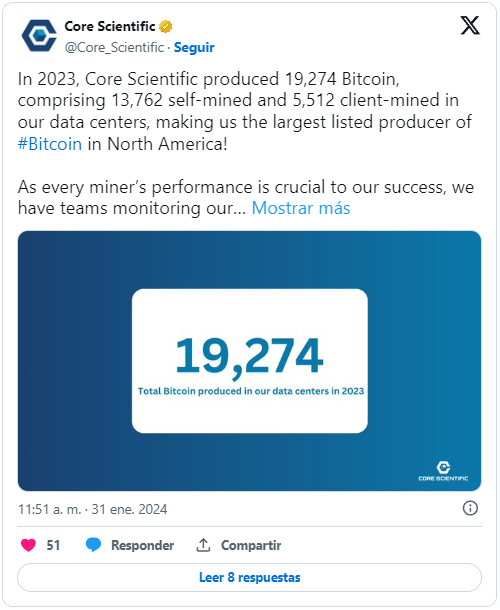Click the Compartir label
This screenshot has width=500, height=610.
(x=251, y=545)
